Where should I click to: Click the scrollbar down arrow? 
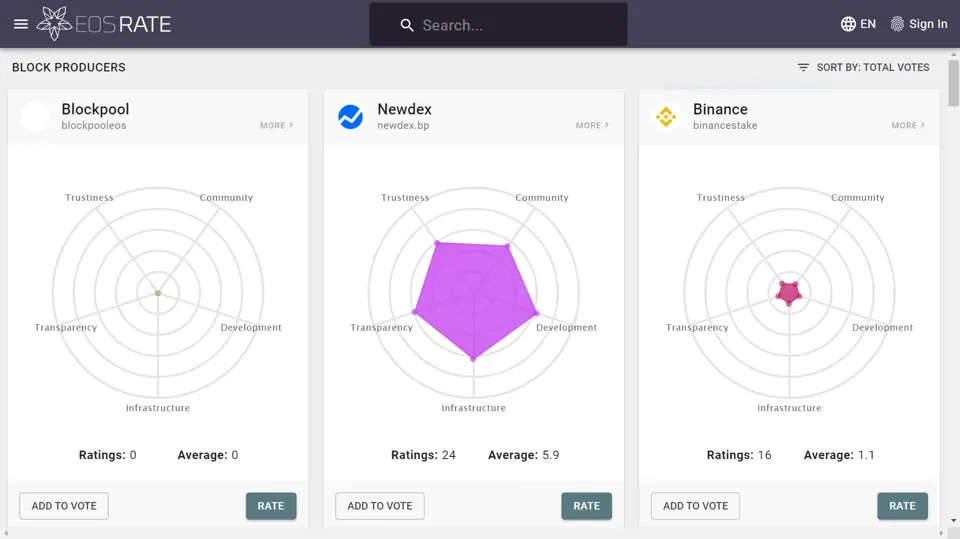tap(953, 521)
